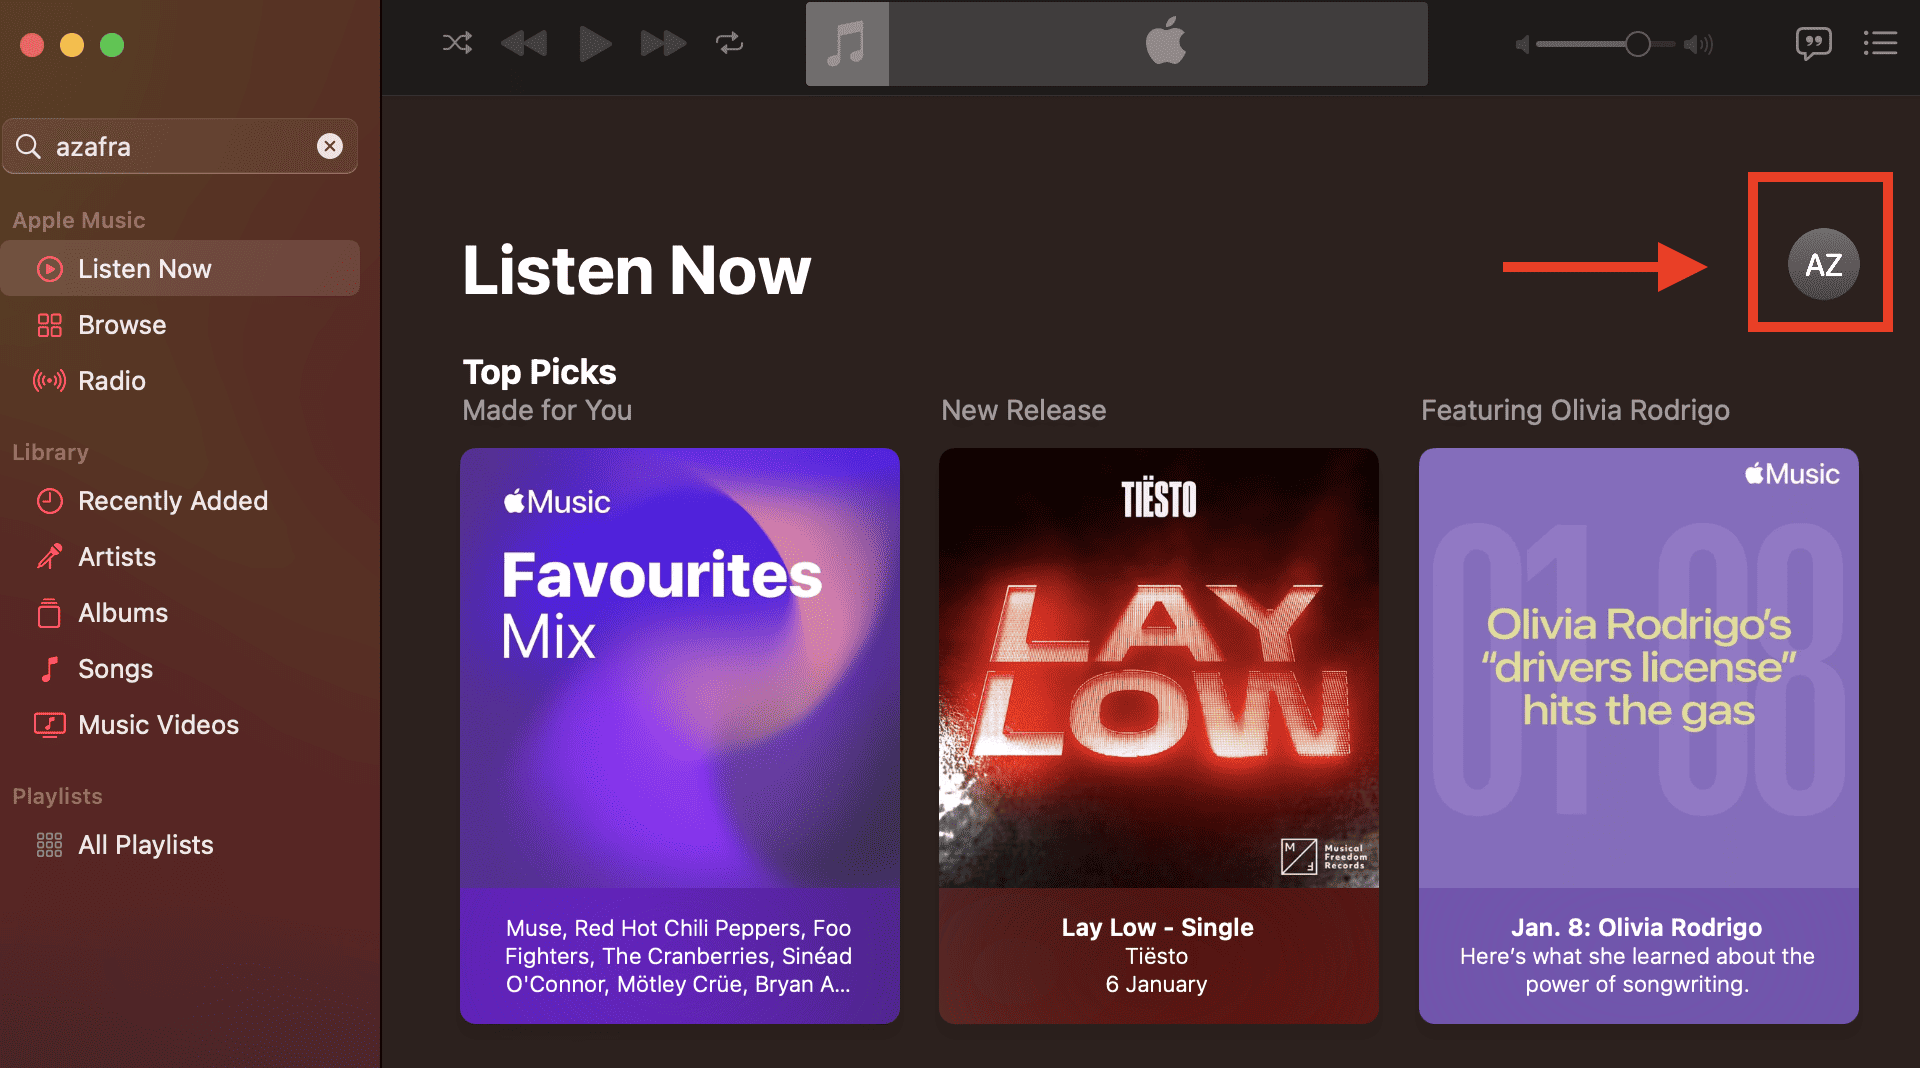This screenshot has width=1920, height=1068.
Task: Open the AZ account profile
Action: tap(1823, 264)
